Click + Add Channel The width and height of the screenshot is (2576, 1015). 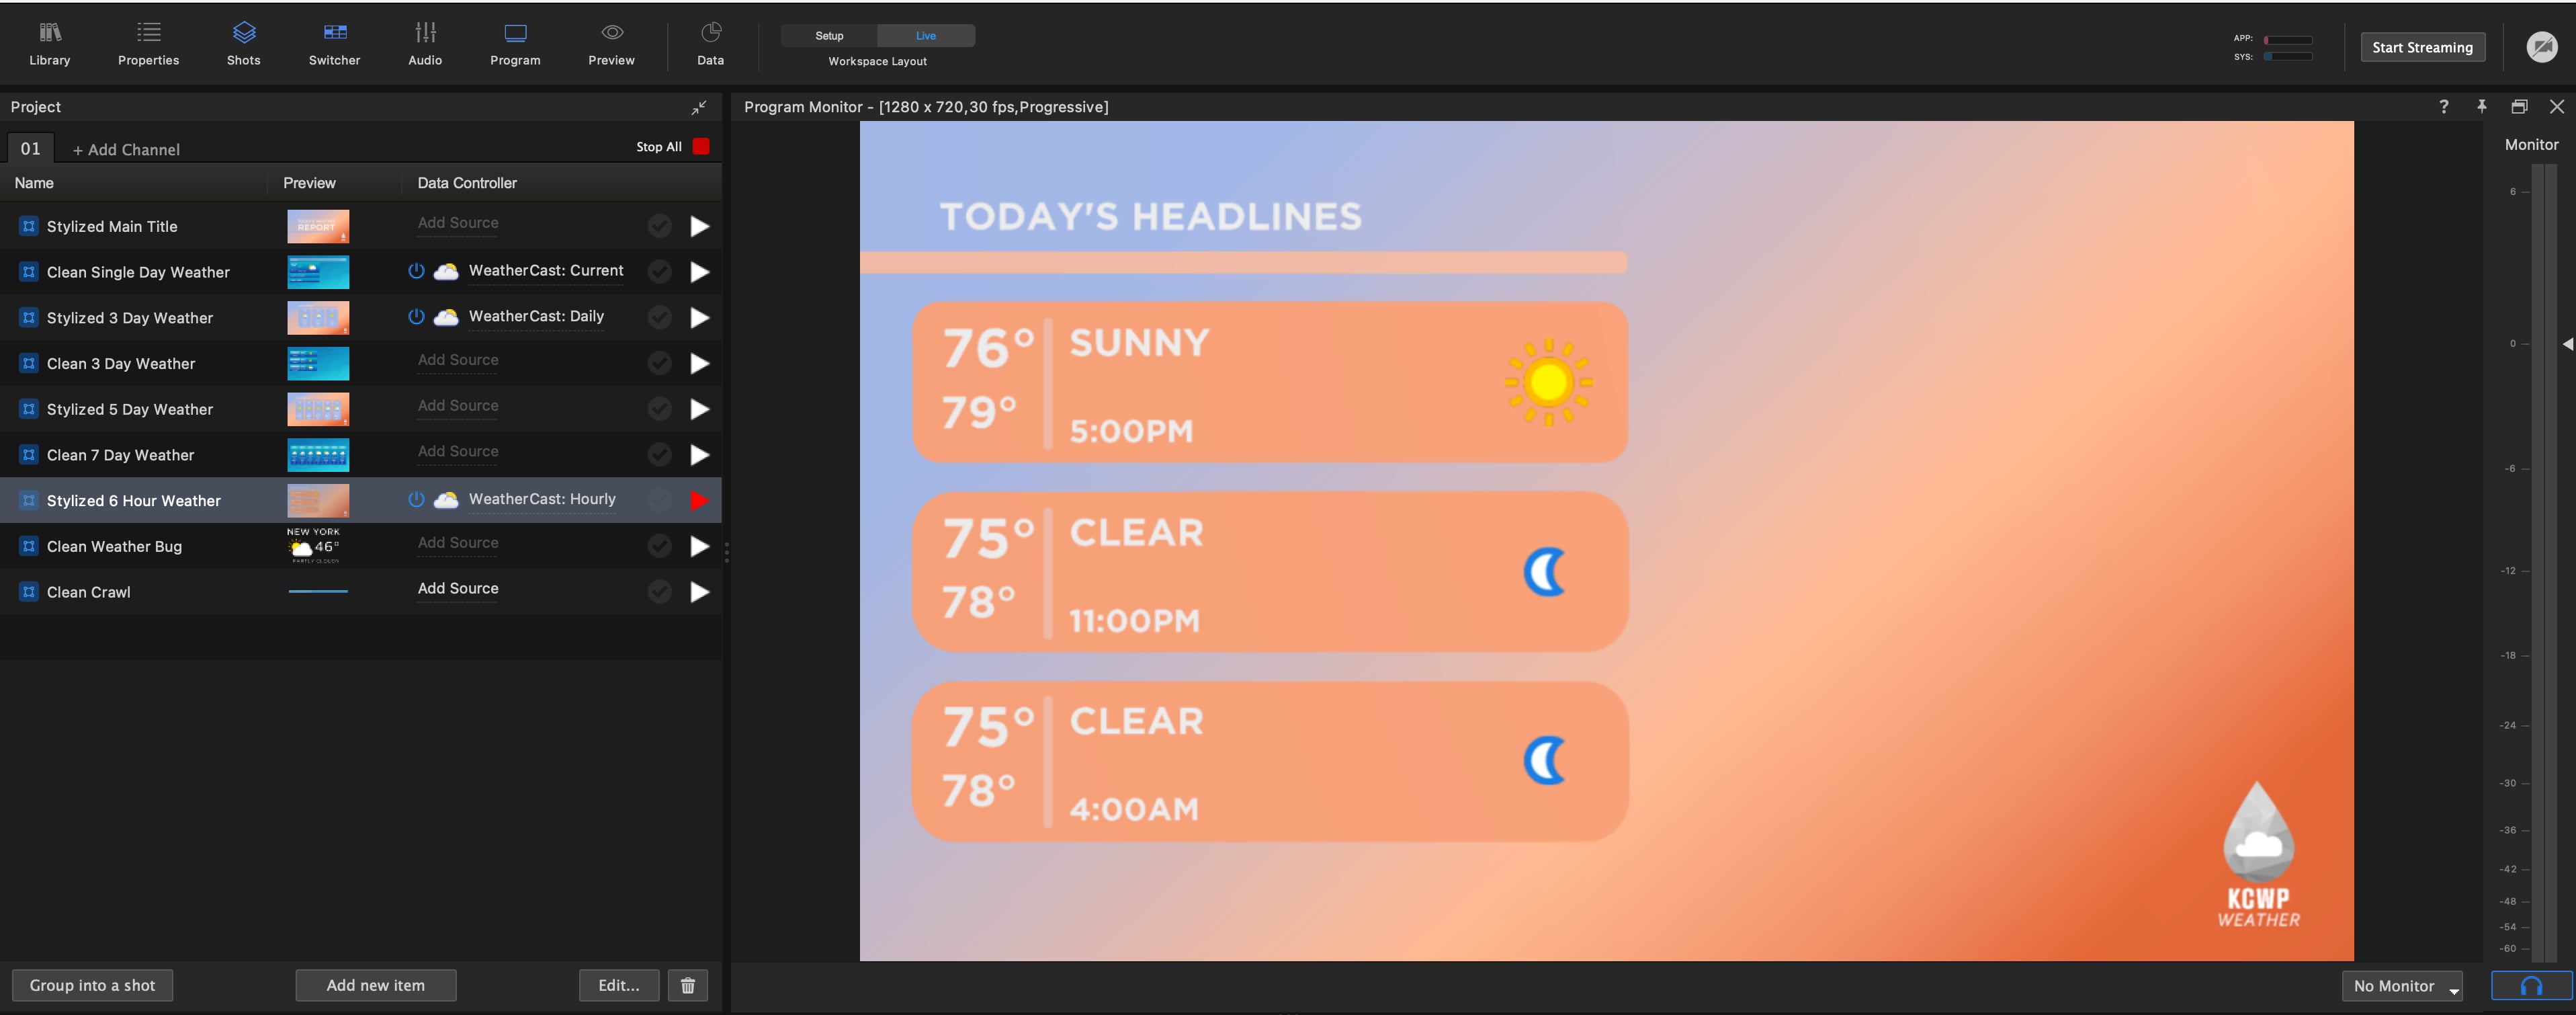[126, 150]
